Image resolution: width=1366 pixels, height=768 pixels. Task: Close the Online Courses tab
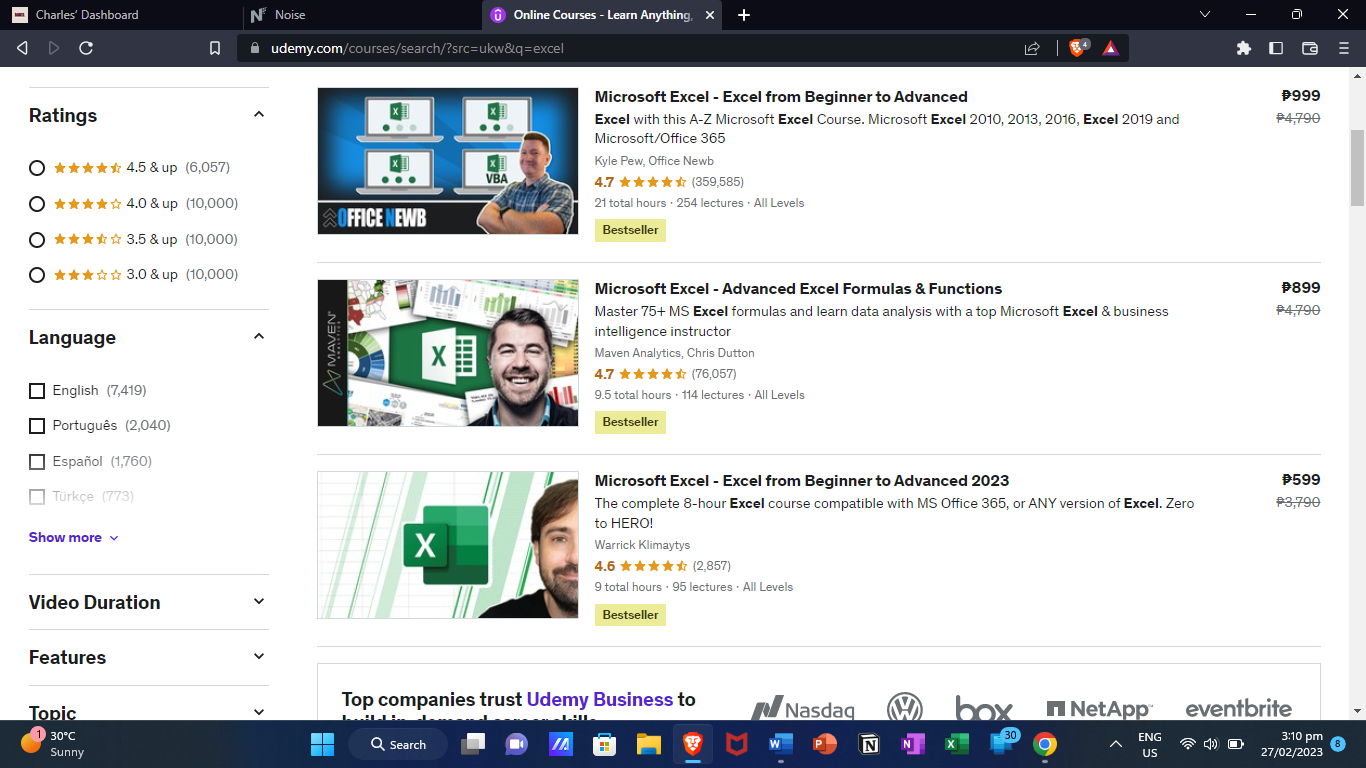pyautogui.click(x=710, y=15)
